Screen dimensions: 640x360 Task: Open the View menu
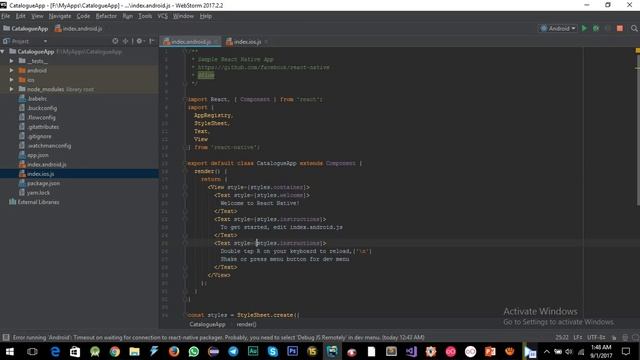(37, 16)
